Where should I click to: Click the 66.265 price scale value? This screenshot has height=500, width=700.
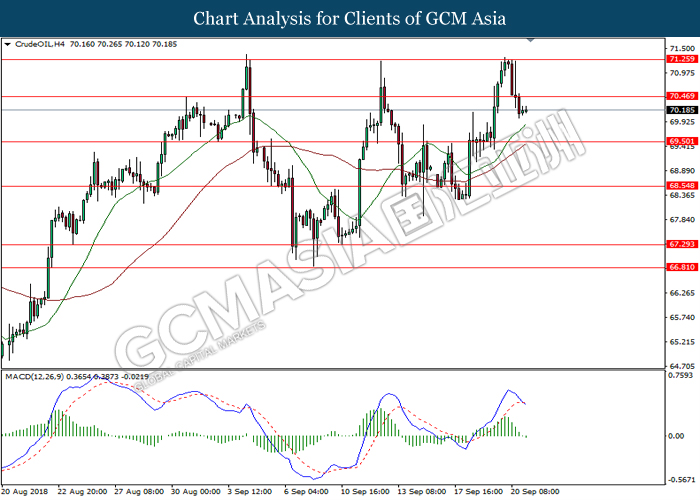click(x=682, y=293)
